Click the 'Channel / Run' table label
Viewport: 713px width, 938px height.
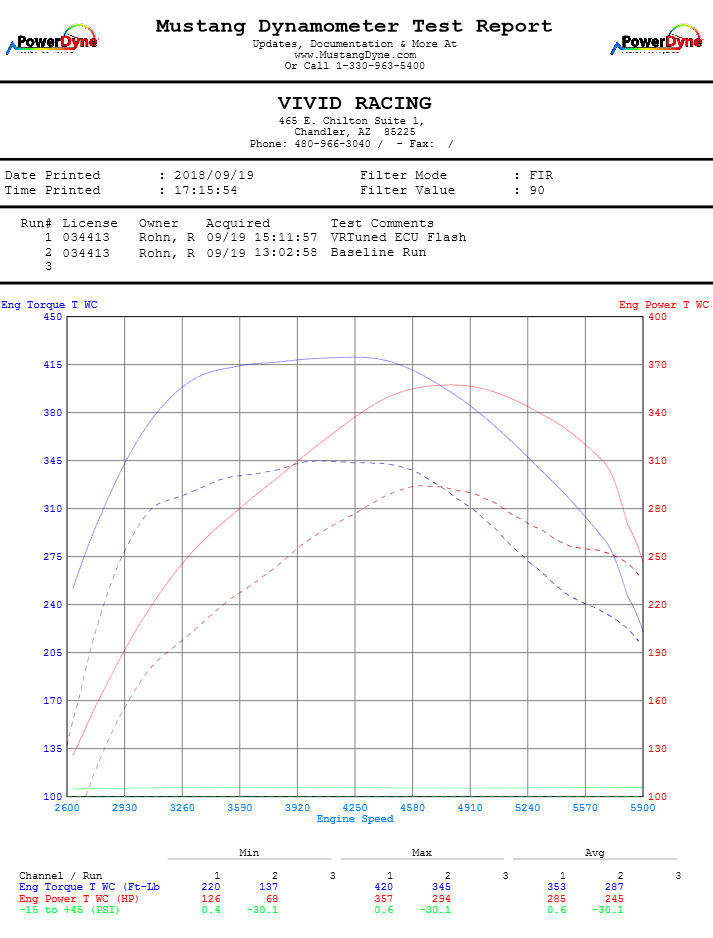click(60, 876)
